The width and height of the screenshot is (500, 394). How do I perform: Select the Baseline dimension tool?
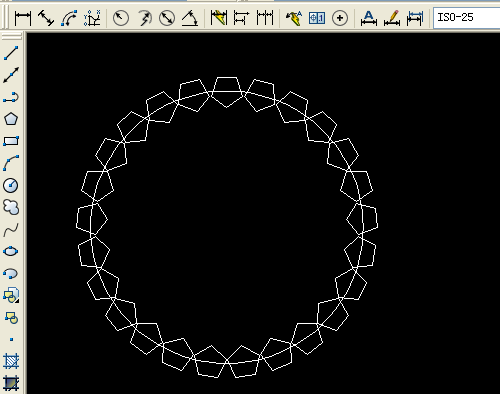241,18
